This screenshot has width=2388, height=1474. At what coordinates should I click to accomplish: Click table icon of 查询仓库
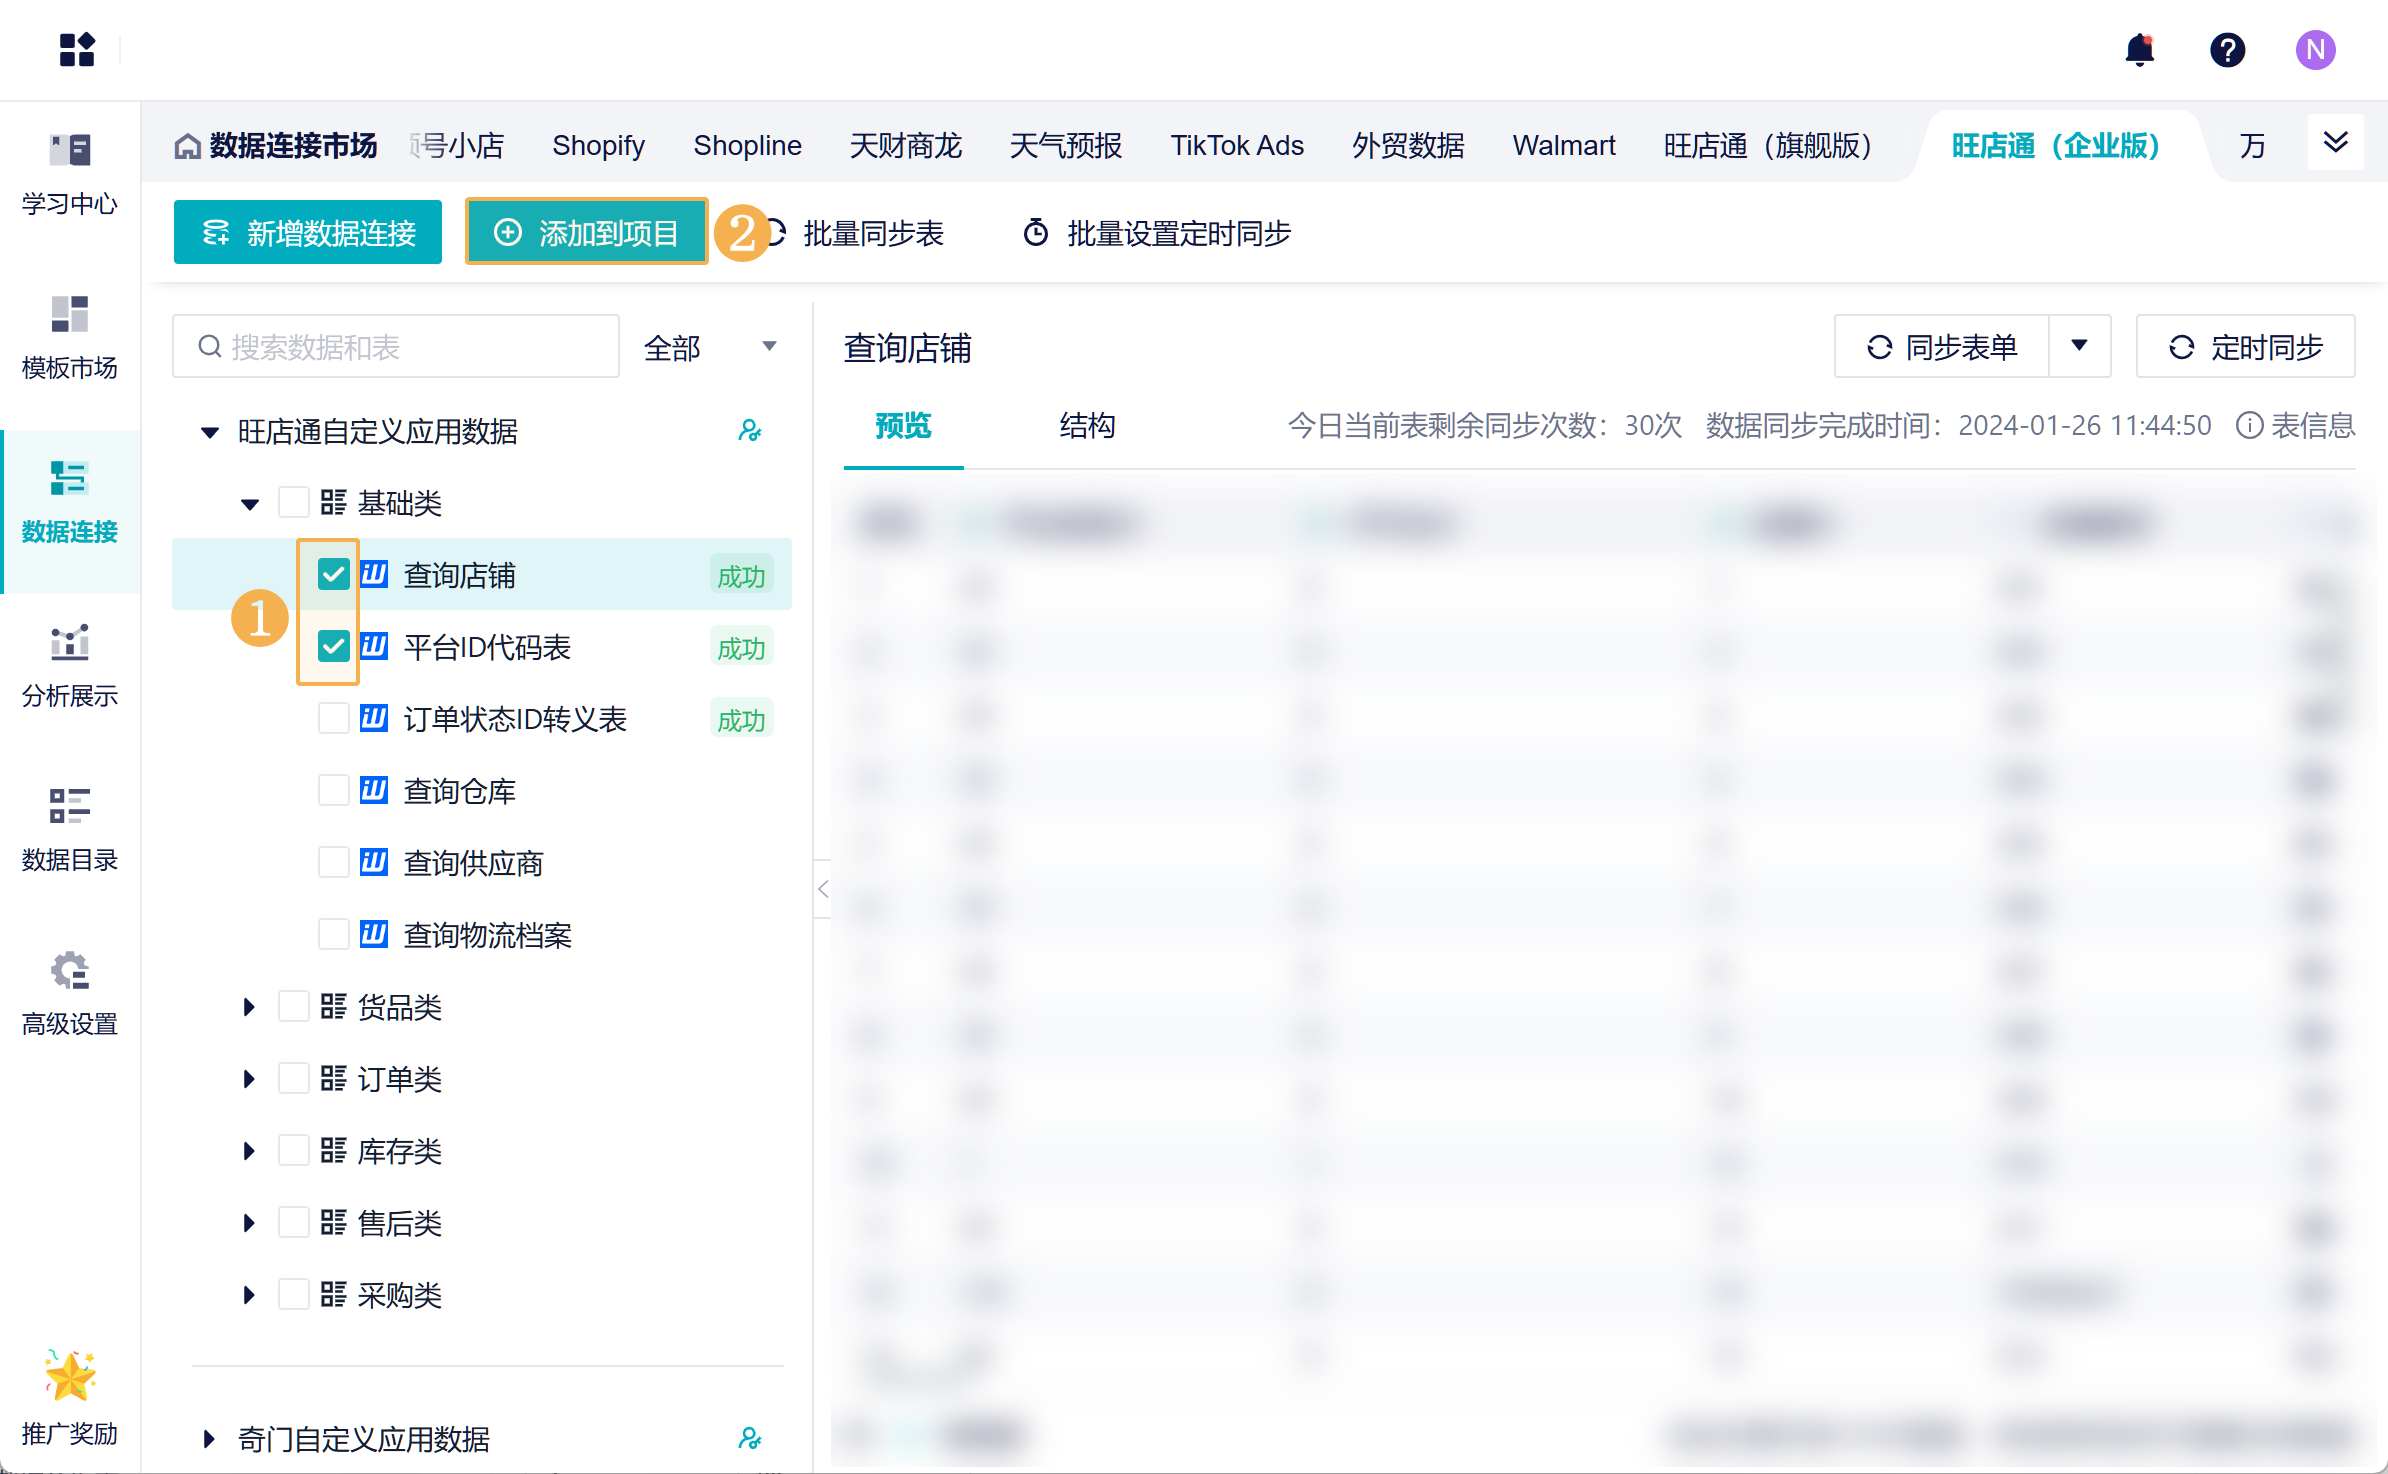tap(374, 791)
